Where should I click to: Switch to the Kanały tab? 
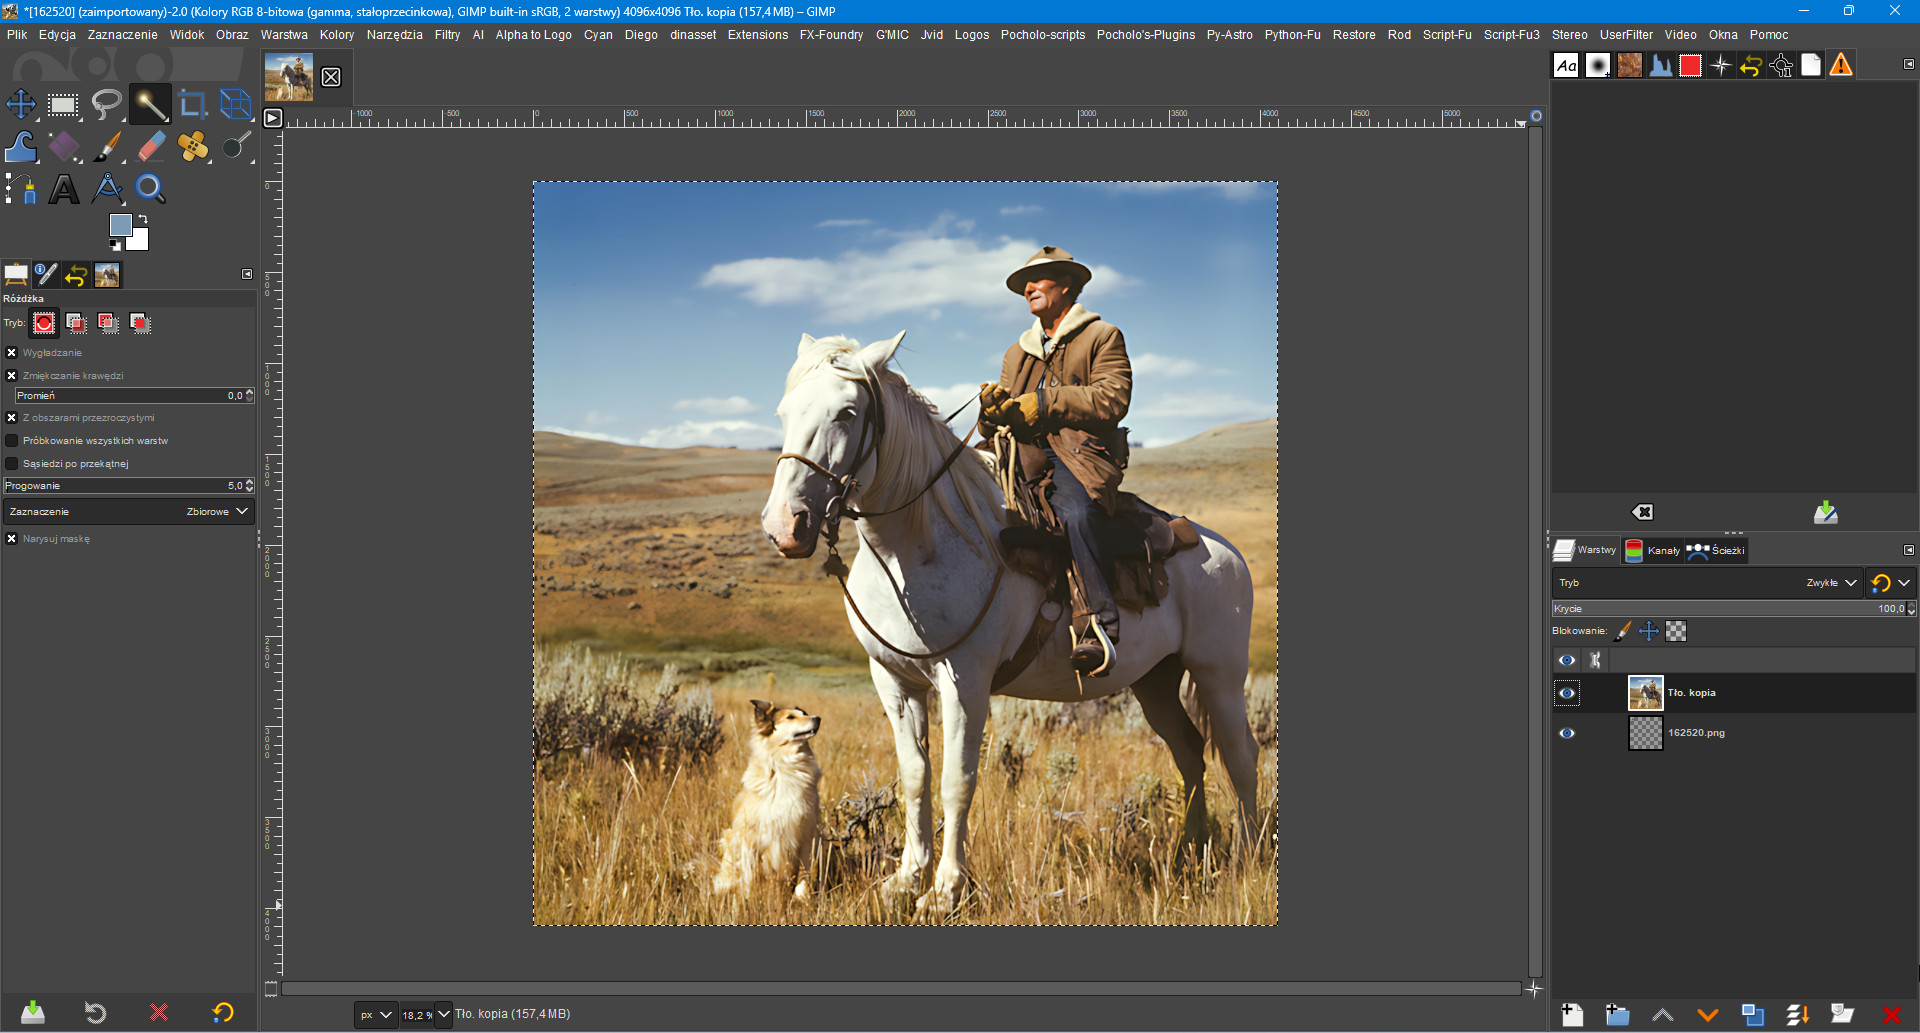click(x=1653, y=551)
